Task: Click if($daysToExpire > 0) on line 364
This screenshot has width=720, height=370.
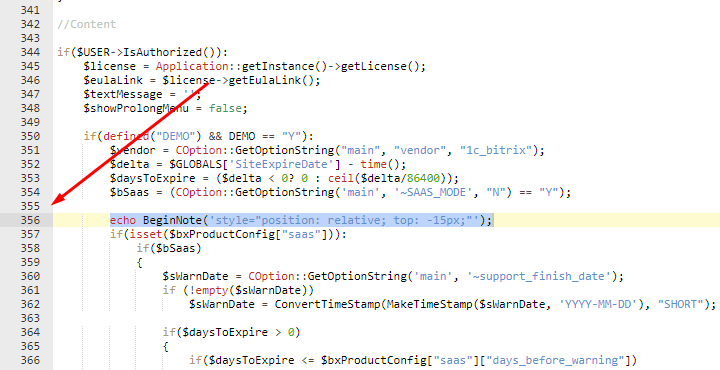Action: pyautogui.click(x=231, y=332)
